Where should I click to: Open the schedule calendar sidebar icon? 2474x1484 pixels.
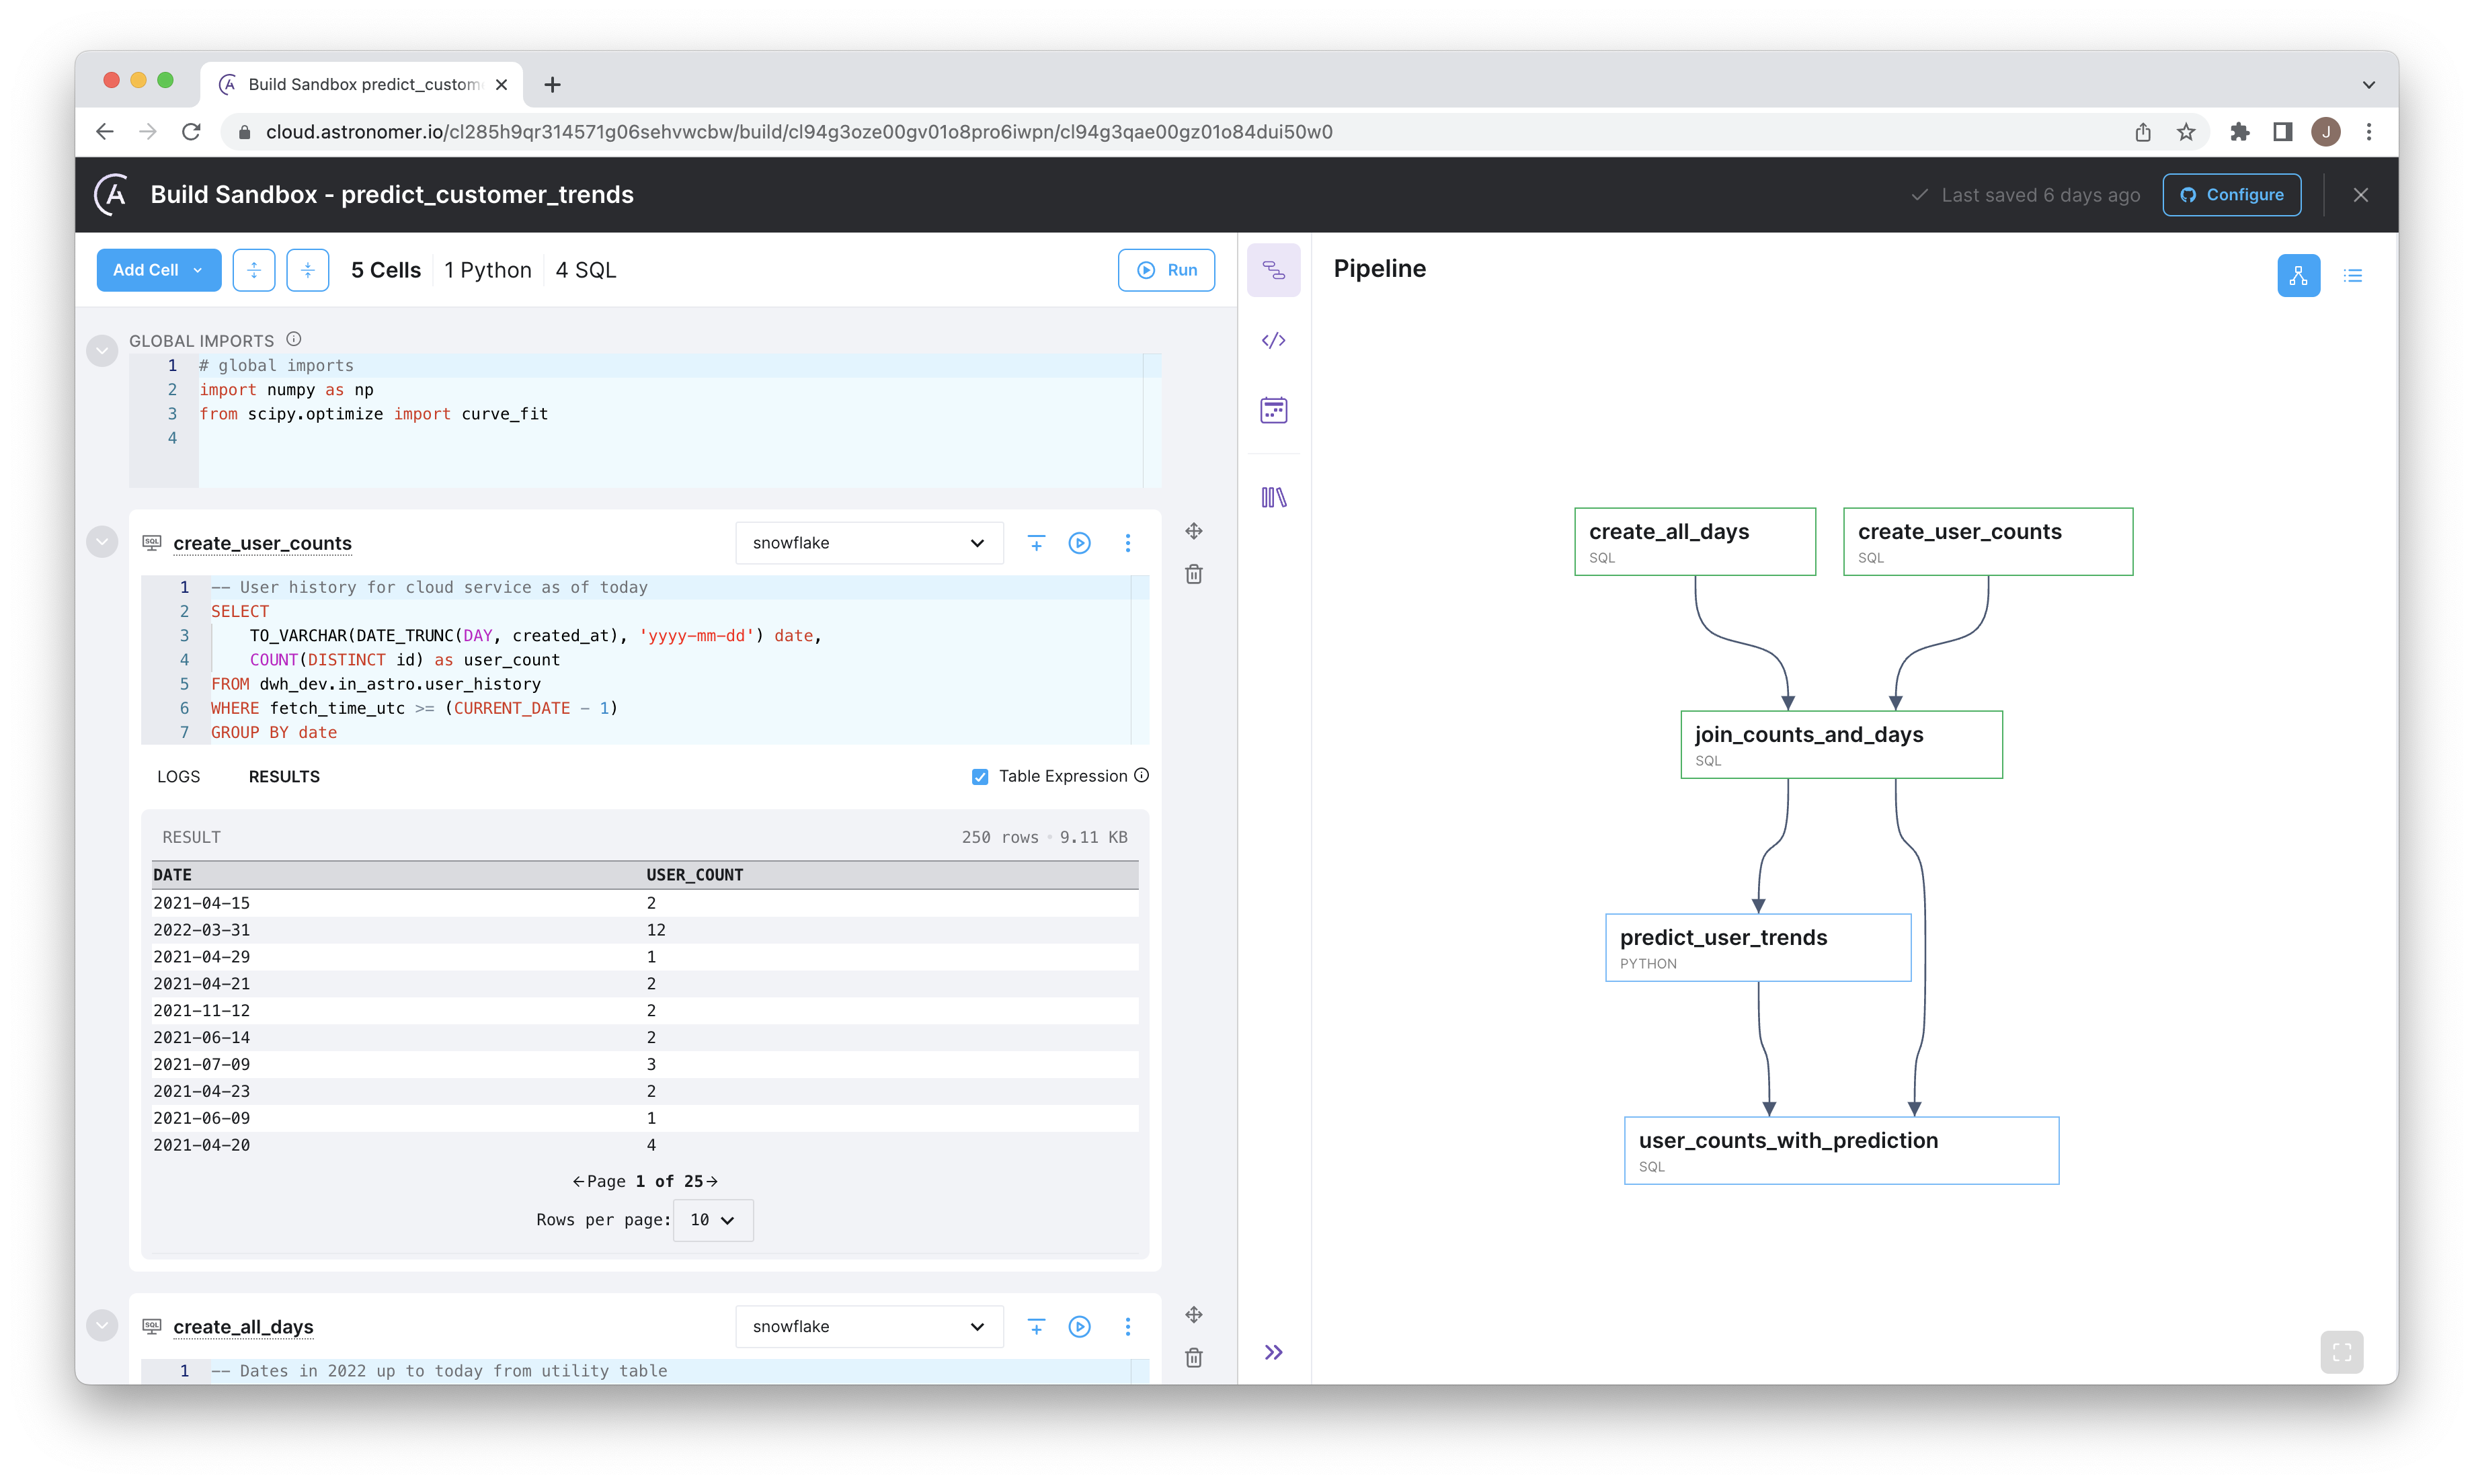click(x=1273, y=410)
